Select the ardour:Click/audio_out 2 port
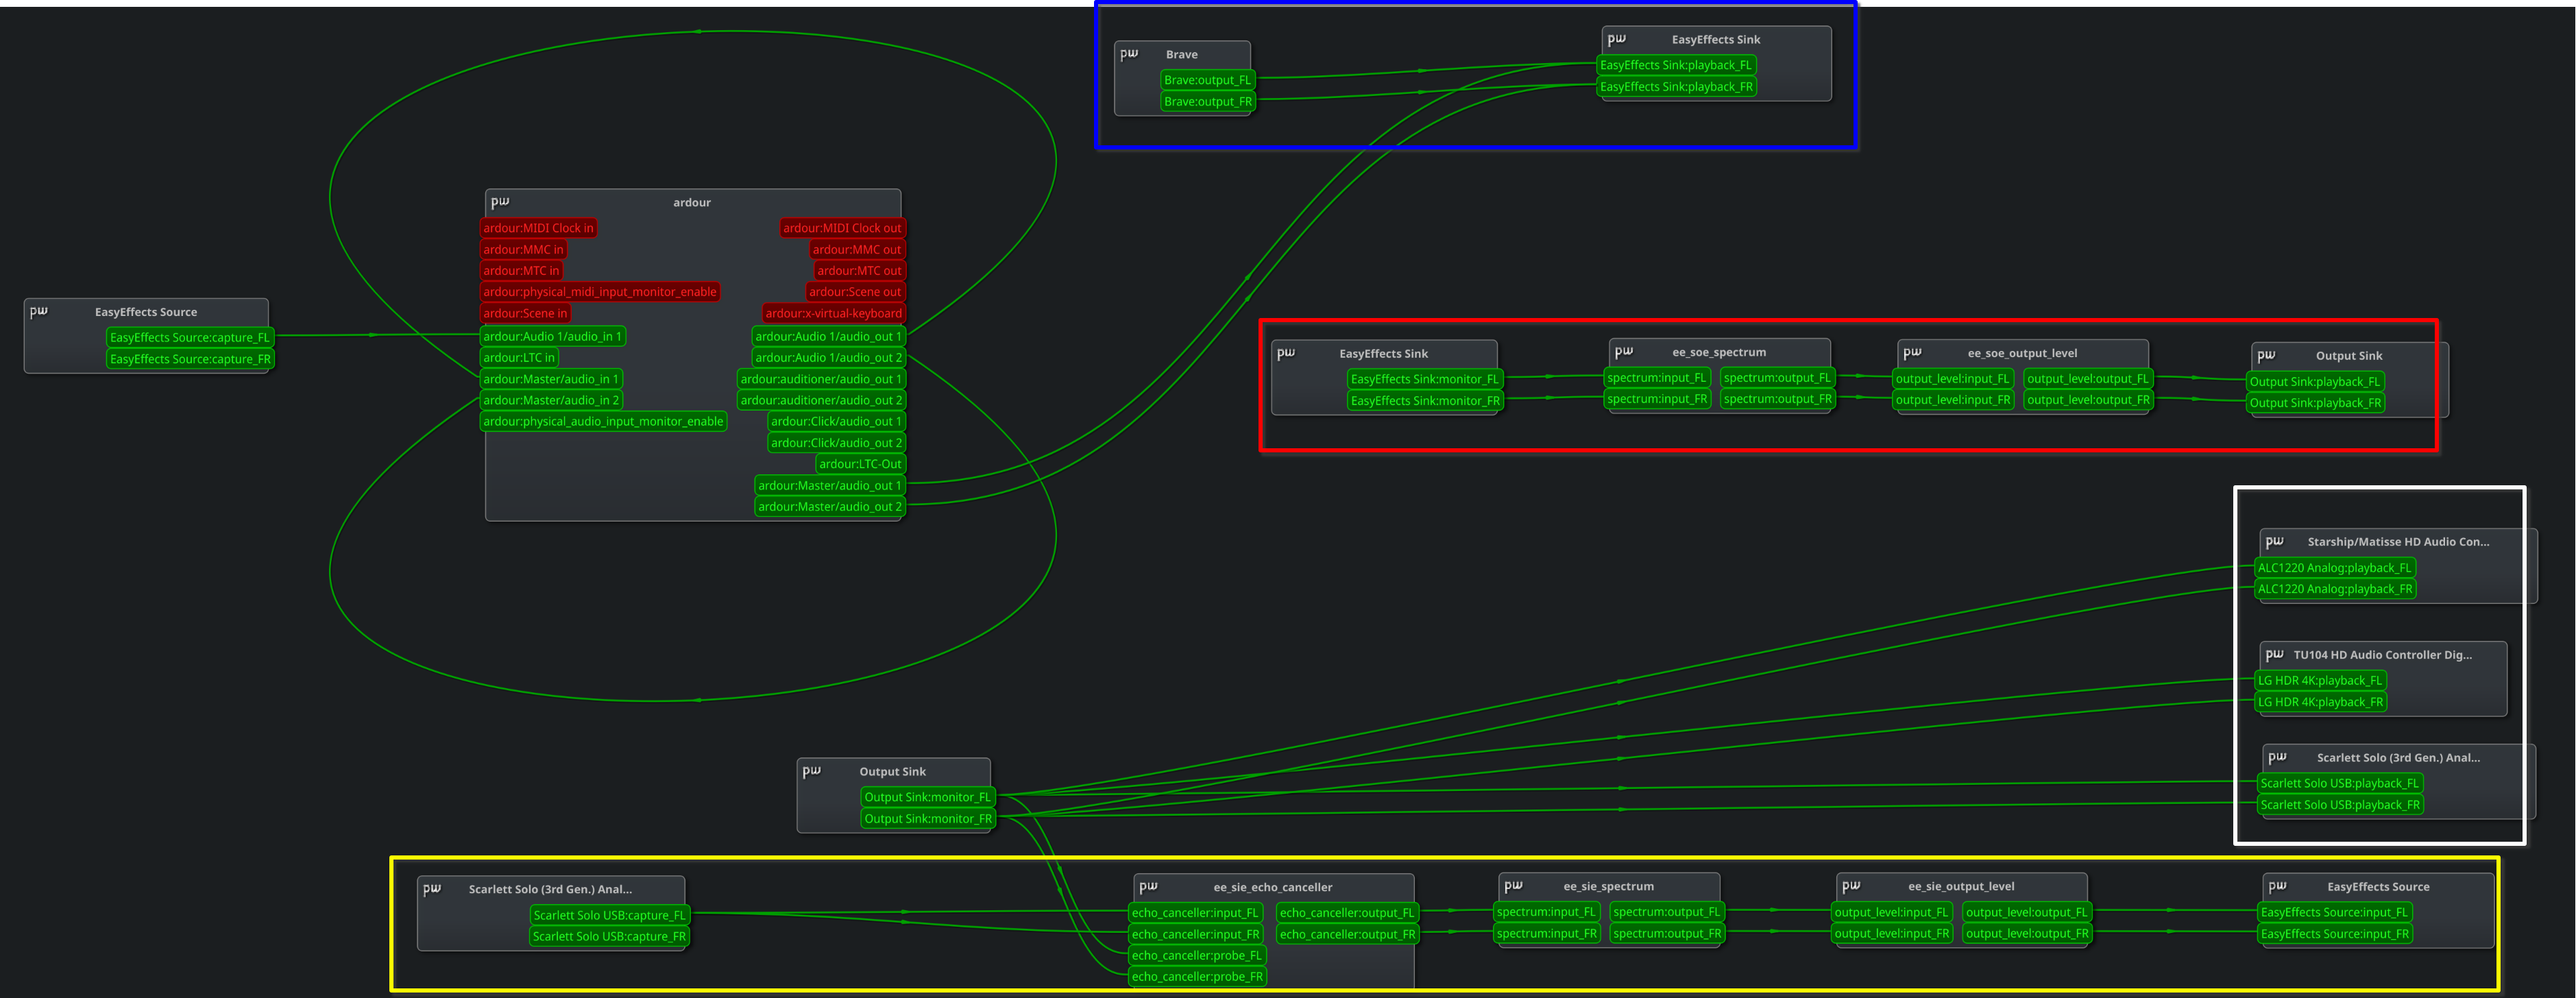This screenshot has height=998, width=2576. pyautogui.click(x=836, y=443)
